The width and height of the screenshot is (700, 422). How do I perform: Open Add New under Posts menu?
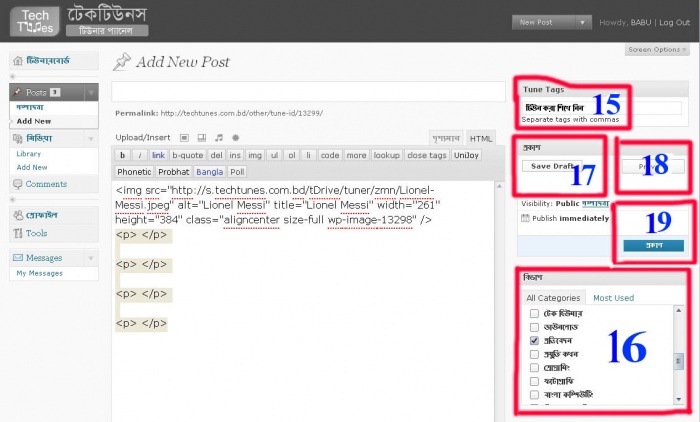(34, 121)
